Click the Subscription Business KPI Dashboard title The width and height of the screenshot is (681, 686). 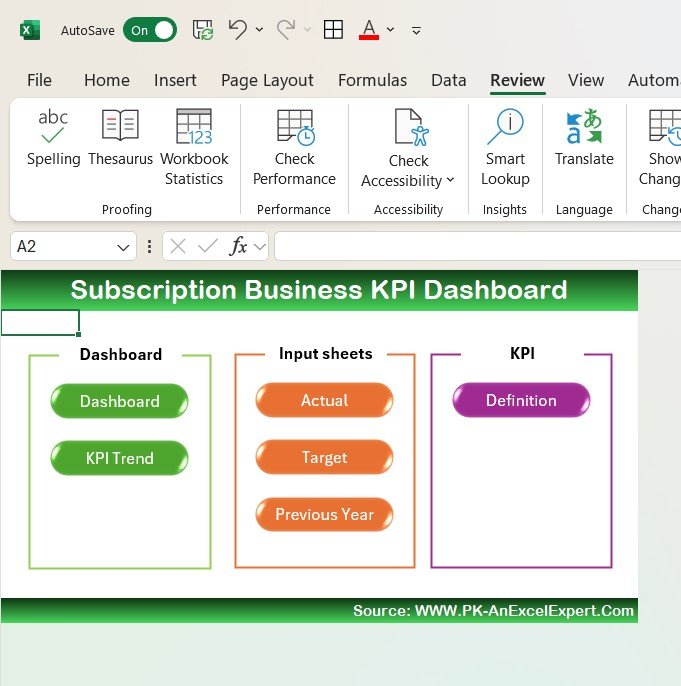[319, 290]
